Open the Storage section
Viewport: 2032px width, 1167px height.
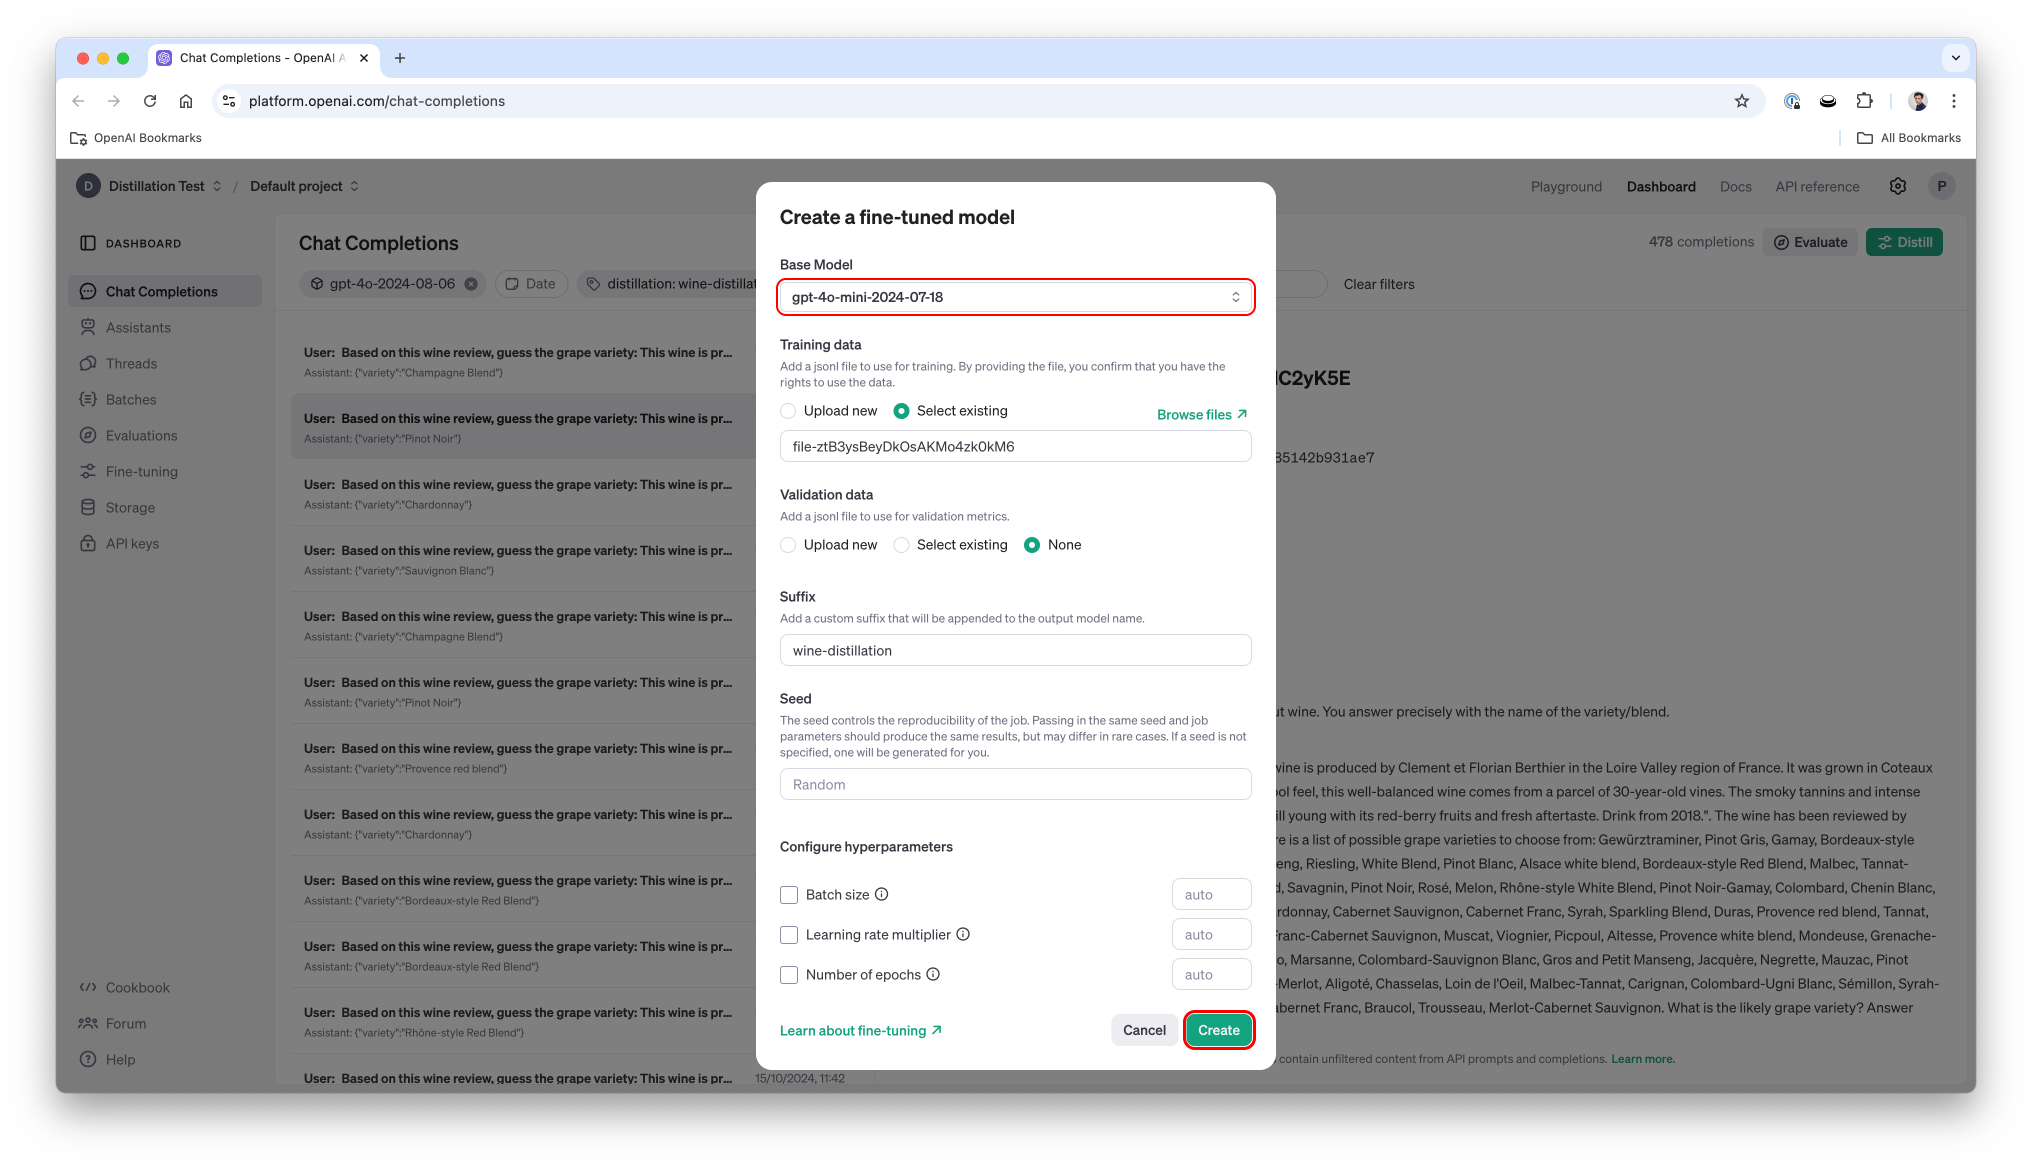point(130,507)
